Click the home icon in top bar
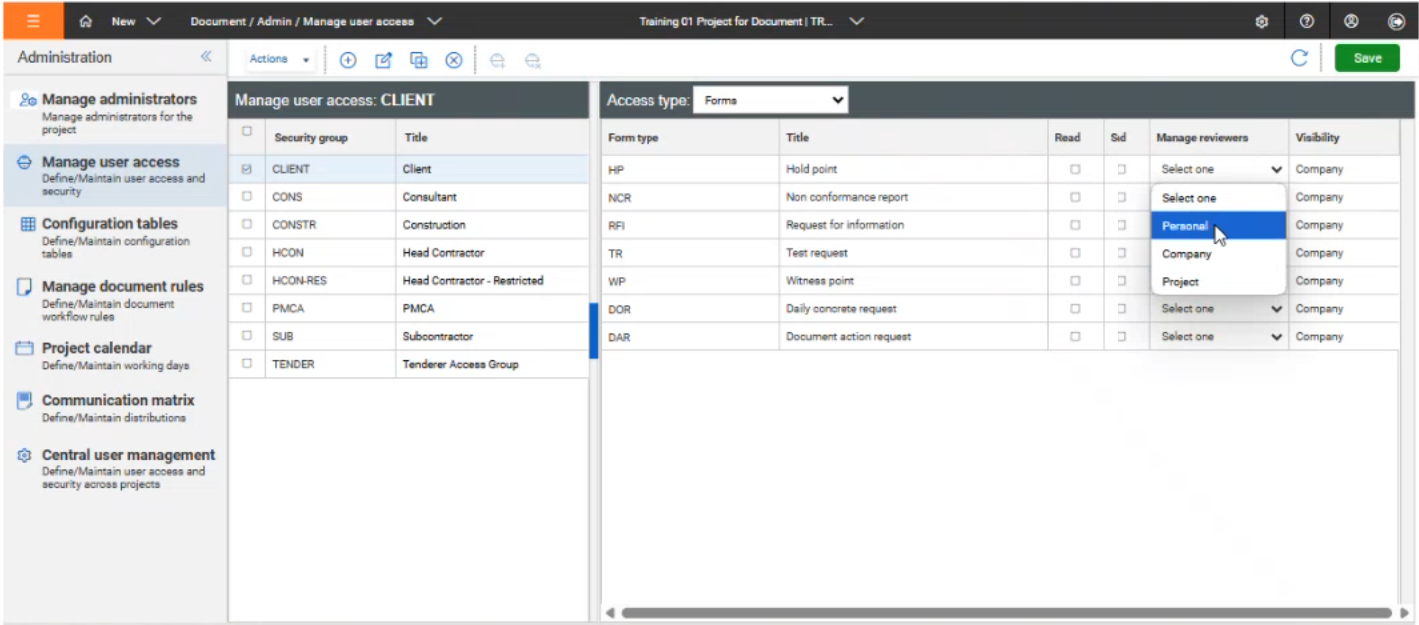The image size is (1419, 625). 86,21
